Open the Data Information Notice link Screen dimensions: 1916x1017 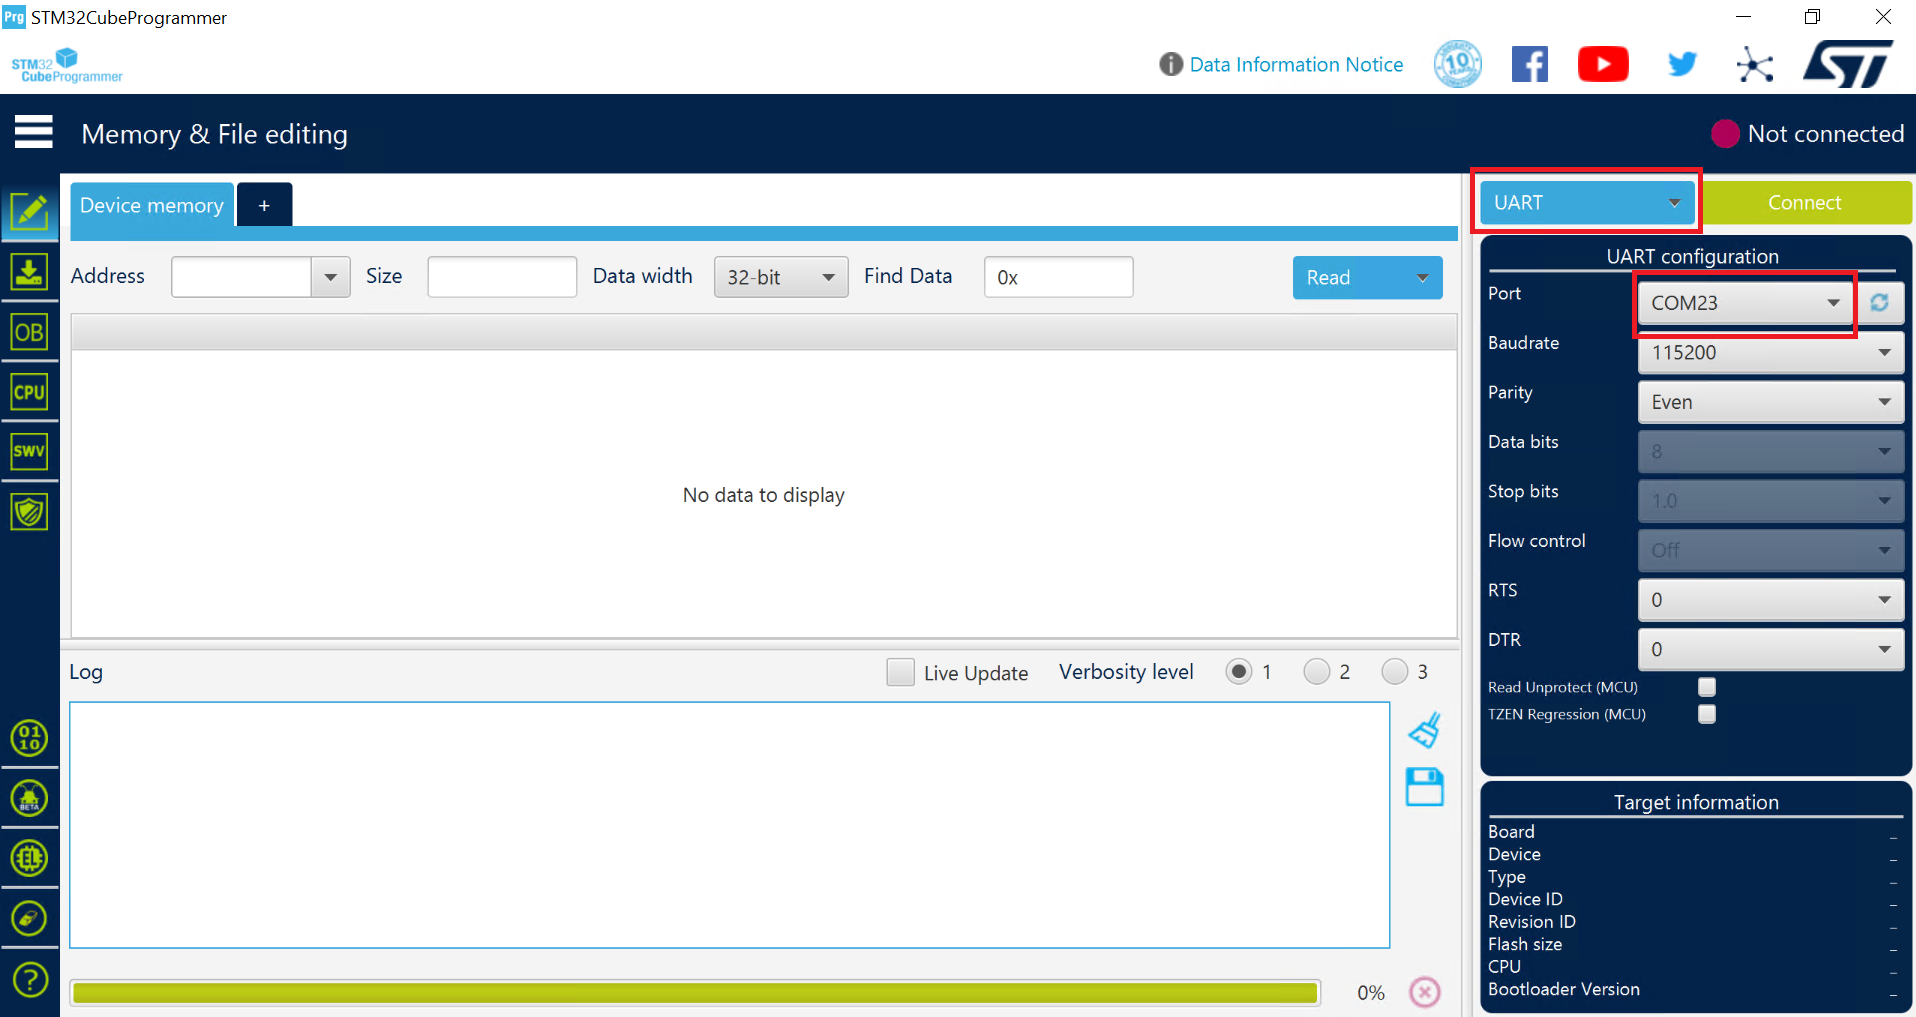point(1296,64)
